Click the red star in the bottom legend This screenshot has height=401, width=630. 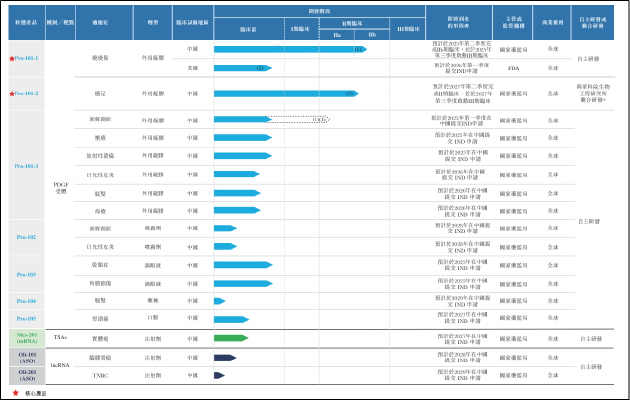pos(15,393)
